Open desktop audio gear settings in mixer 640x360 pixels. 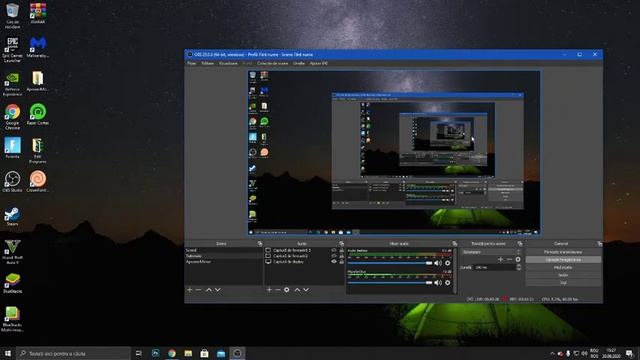(x=448, y=263)
